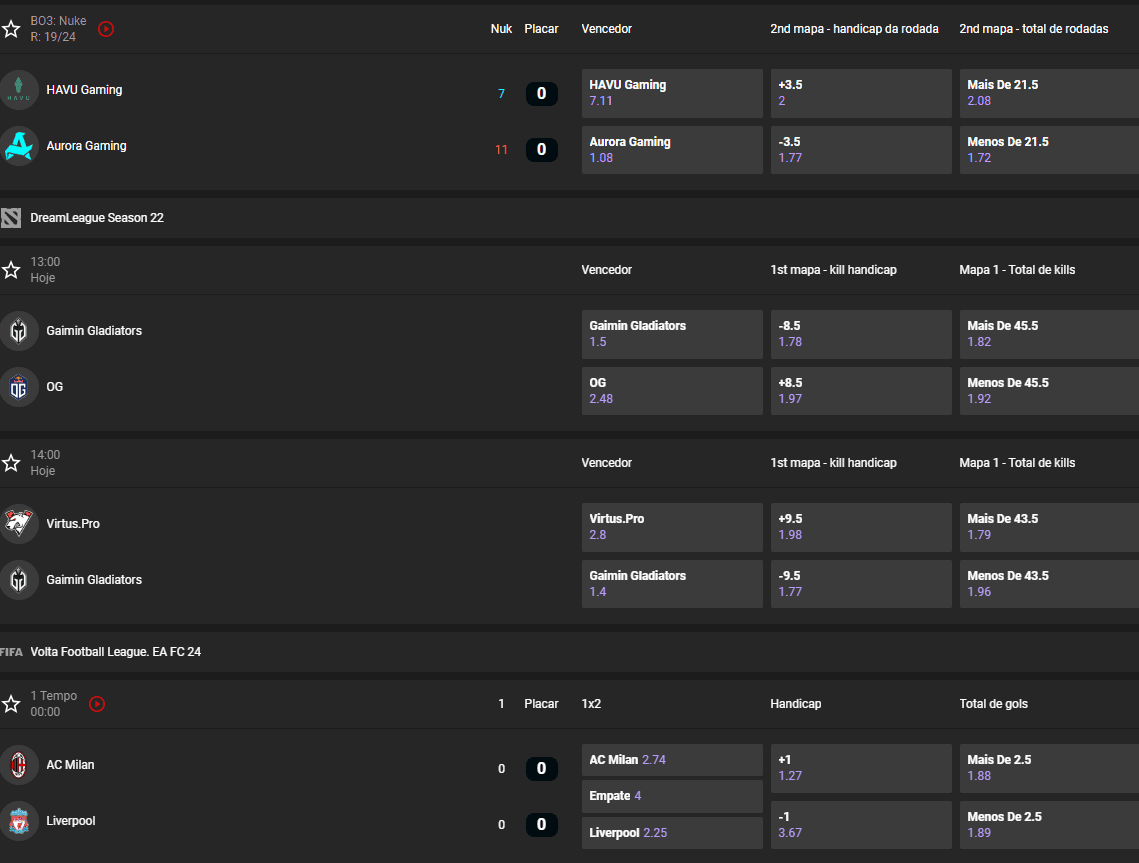The width and height of the screenshot is (1139, 863).
Task: Favorite the 14:00 Virtus.Pro match
Action: coord(11,462)
